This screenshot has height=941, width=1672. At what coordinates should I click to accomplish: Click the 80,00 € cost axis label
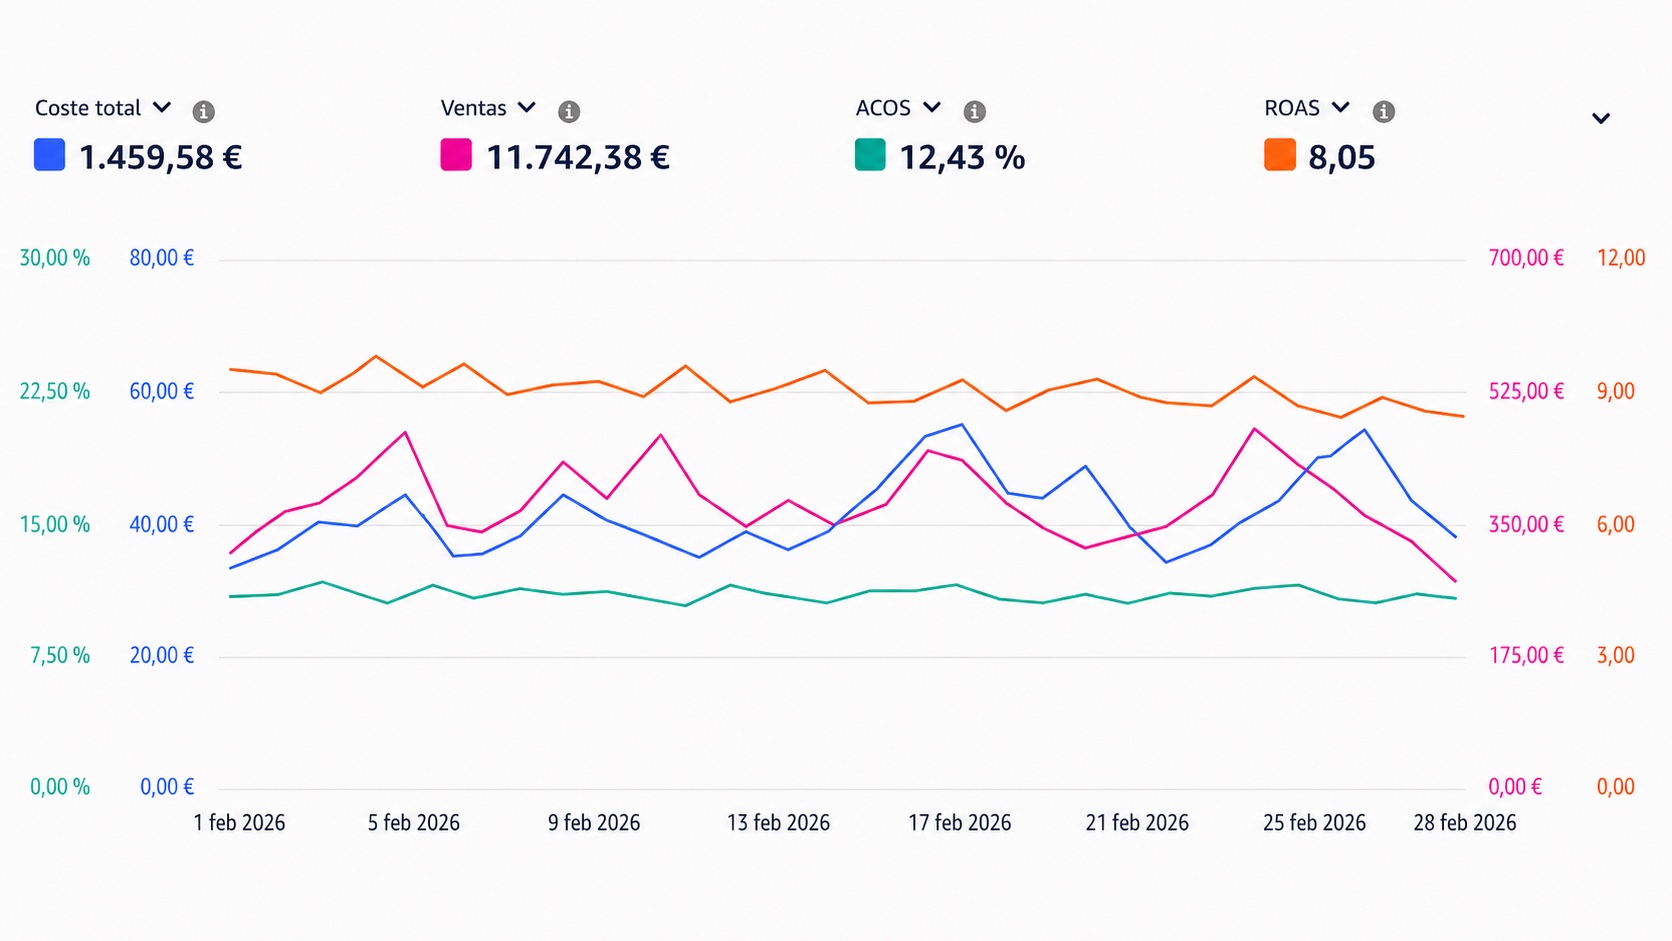tap(162, 258)
